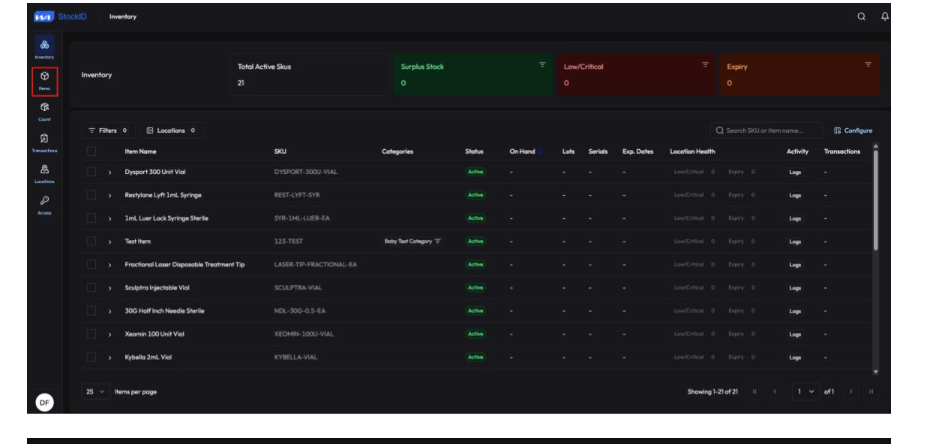Sort by Item Name column header
The height and width of the screenshot is (444, 933).
pyautogui.click(x=140, y=152)
